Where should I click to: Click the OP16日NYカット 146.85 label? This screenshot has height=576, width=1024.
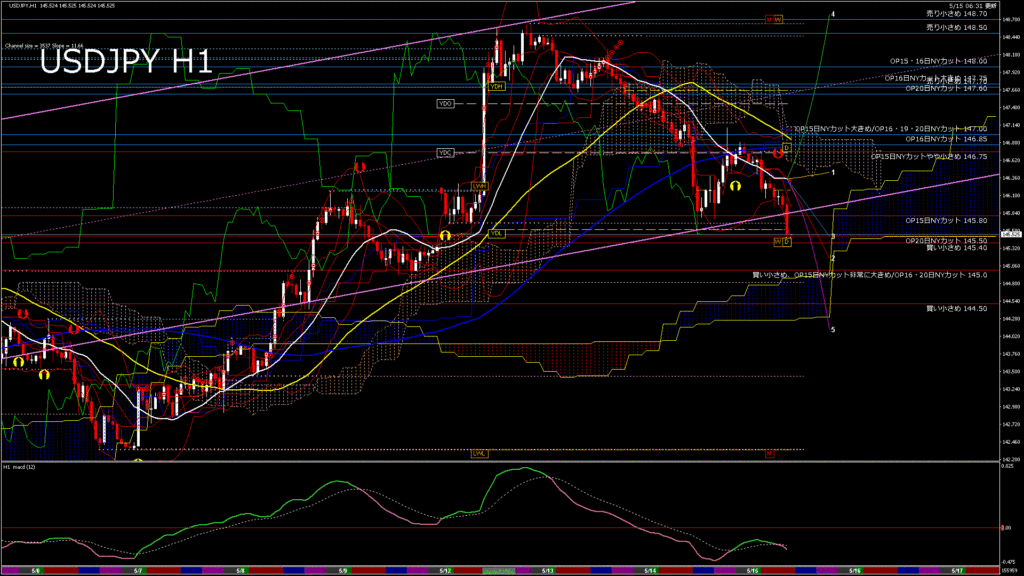(946, 140)
